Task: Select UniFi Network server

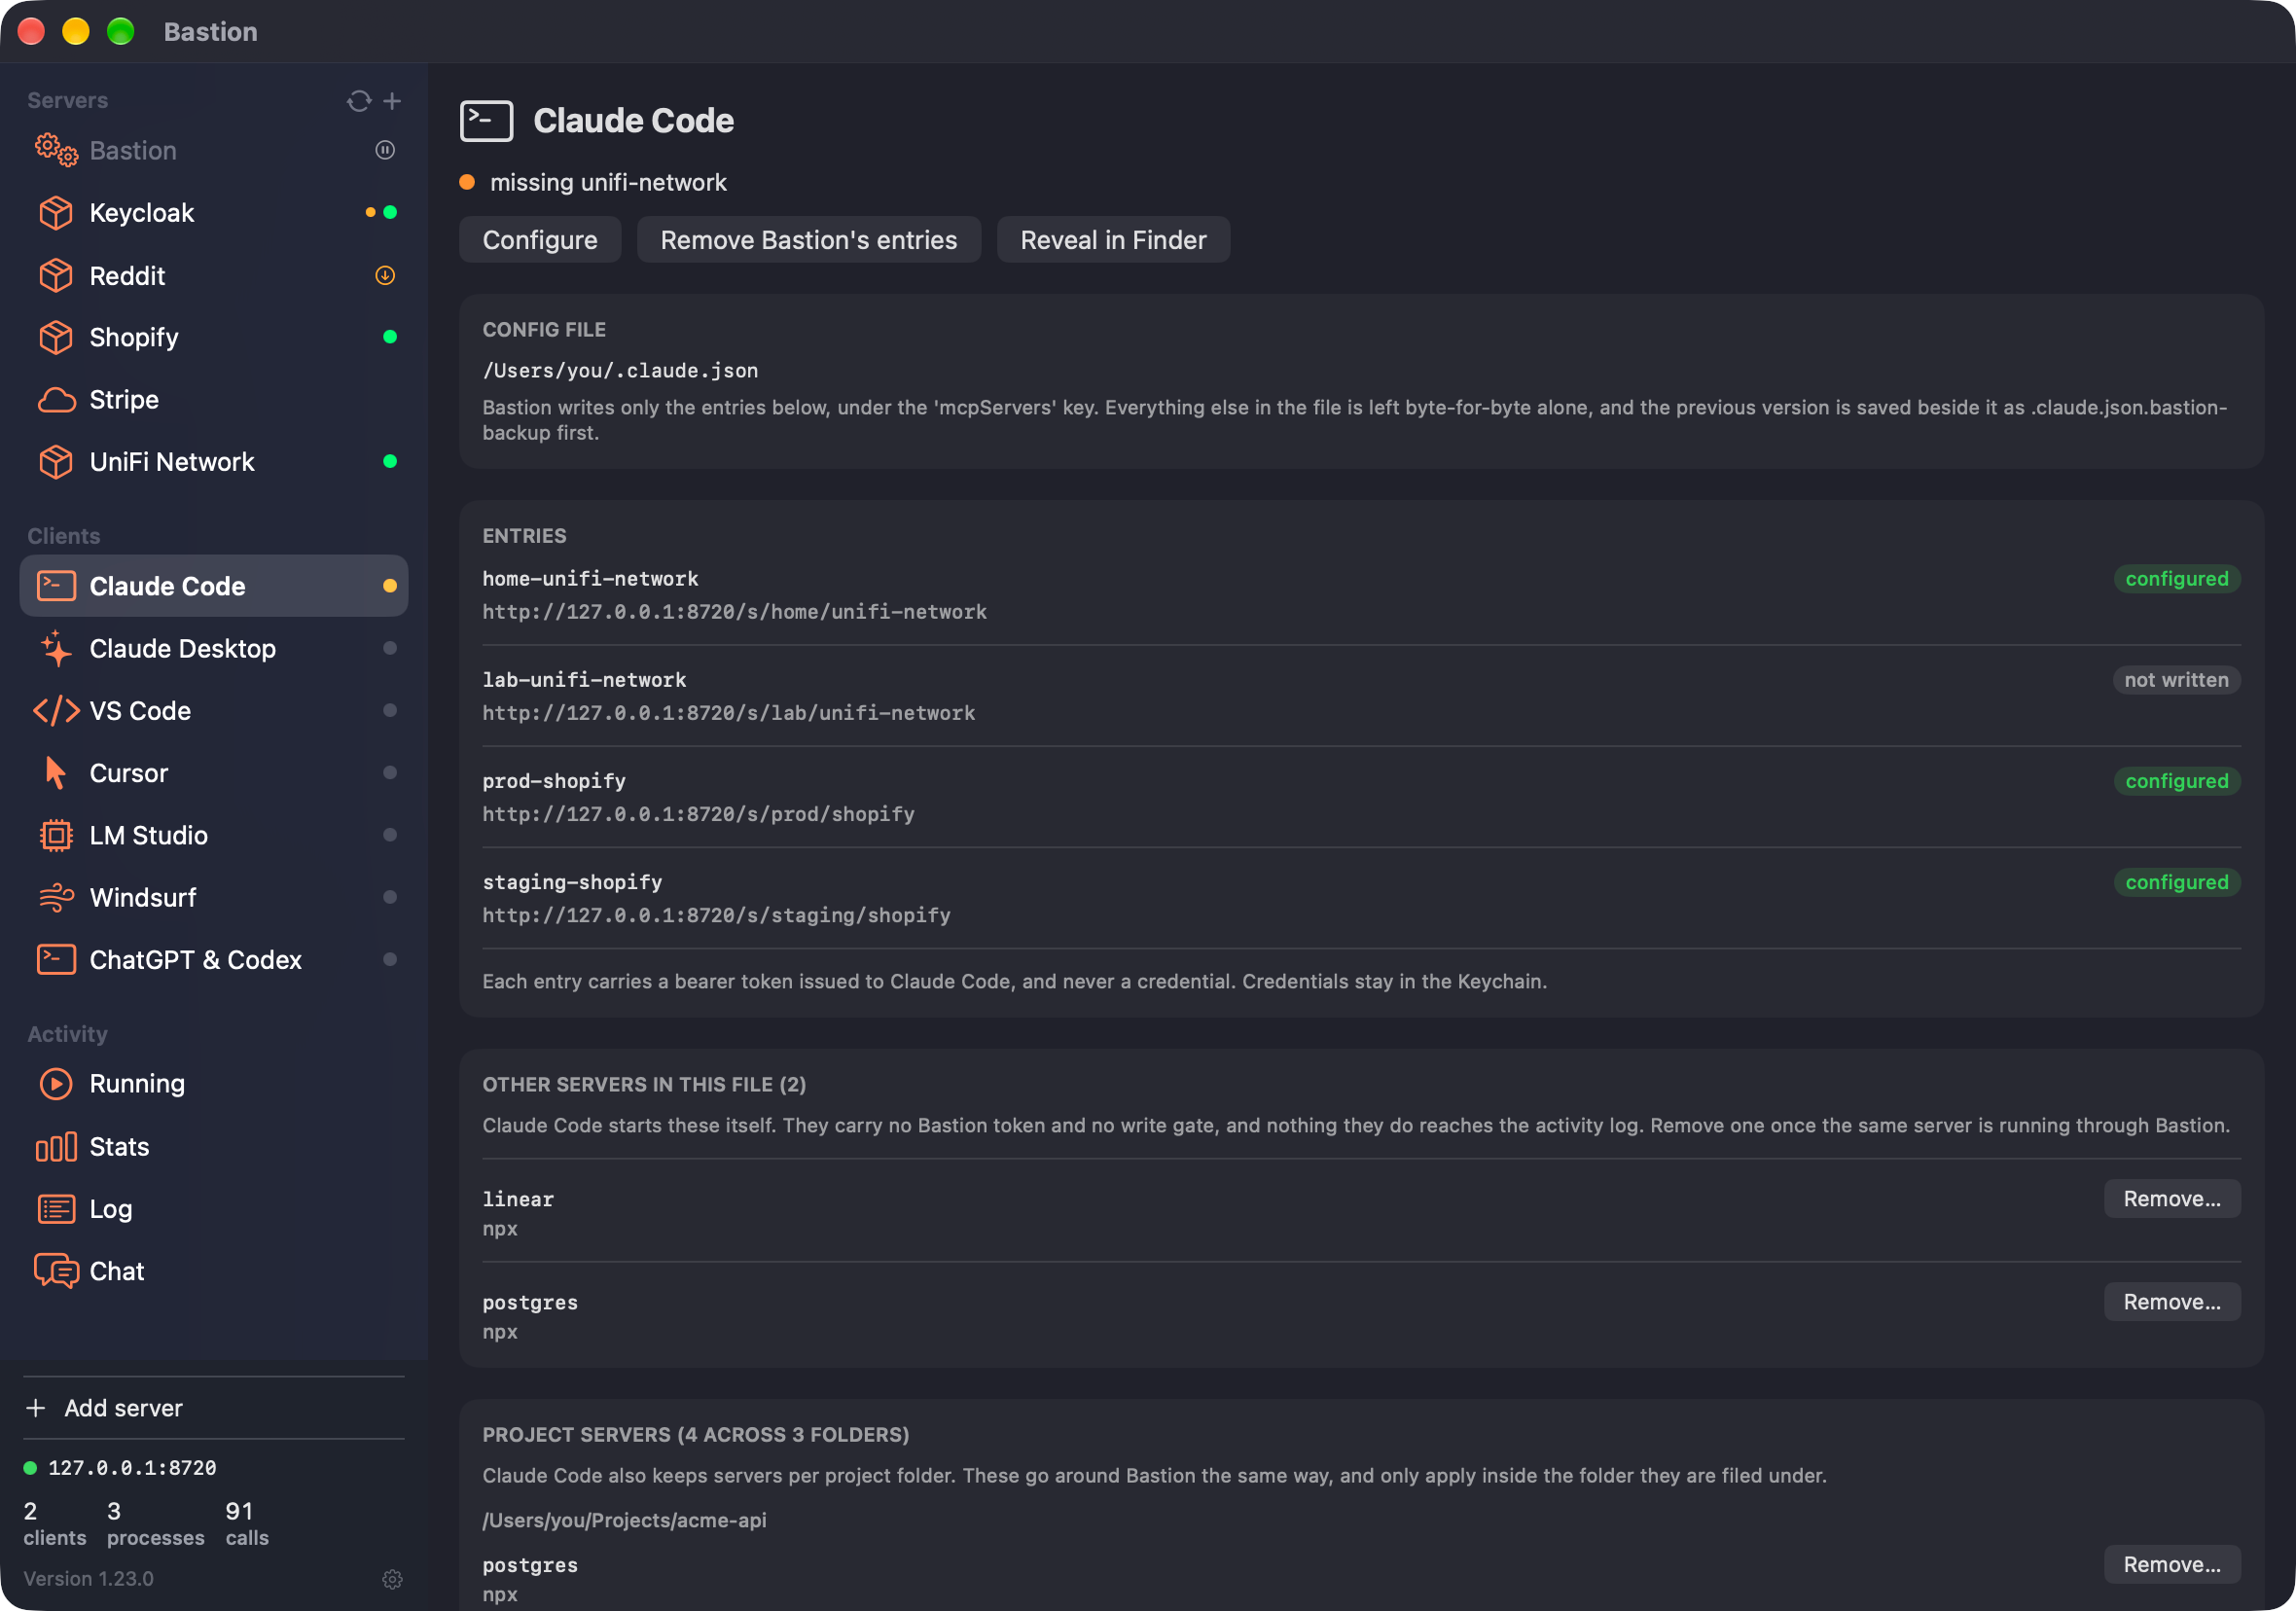Action: tap(214, 462)
